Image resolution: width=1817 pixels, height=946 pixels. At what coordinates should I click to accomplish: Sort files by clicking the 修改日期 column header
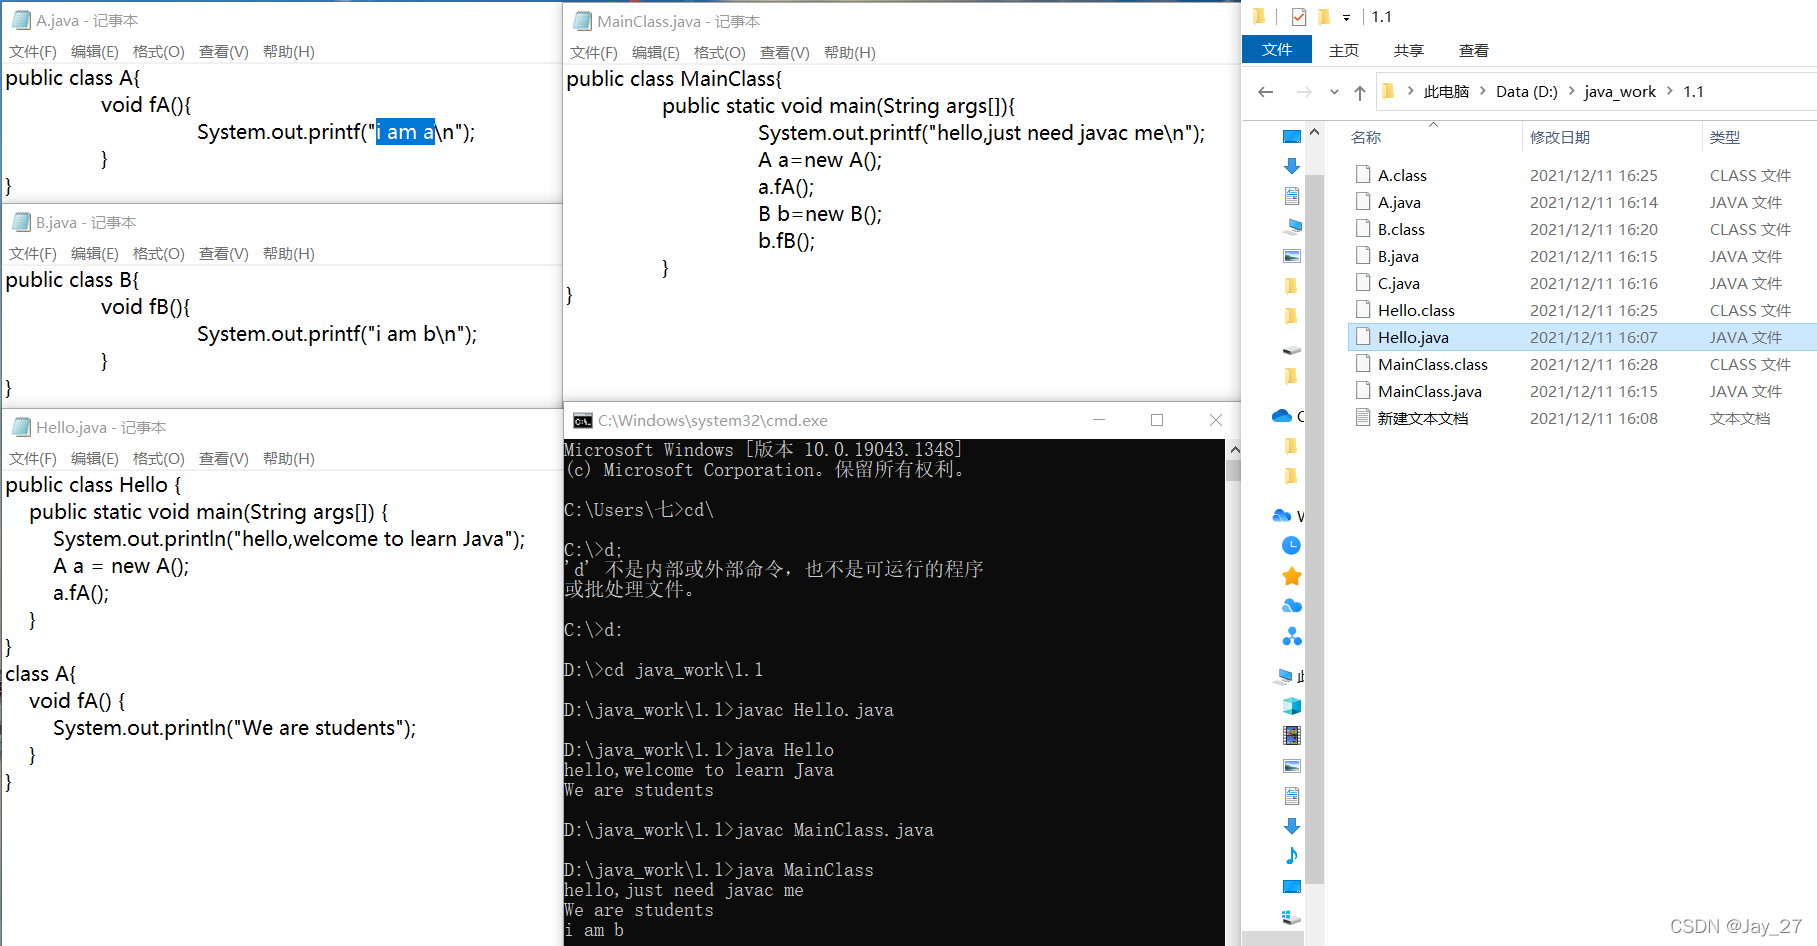tap(1563, 137)
